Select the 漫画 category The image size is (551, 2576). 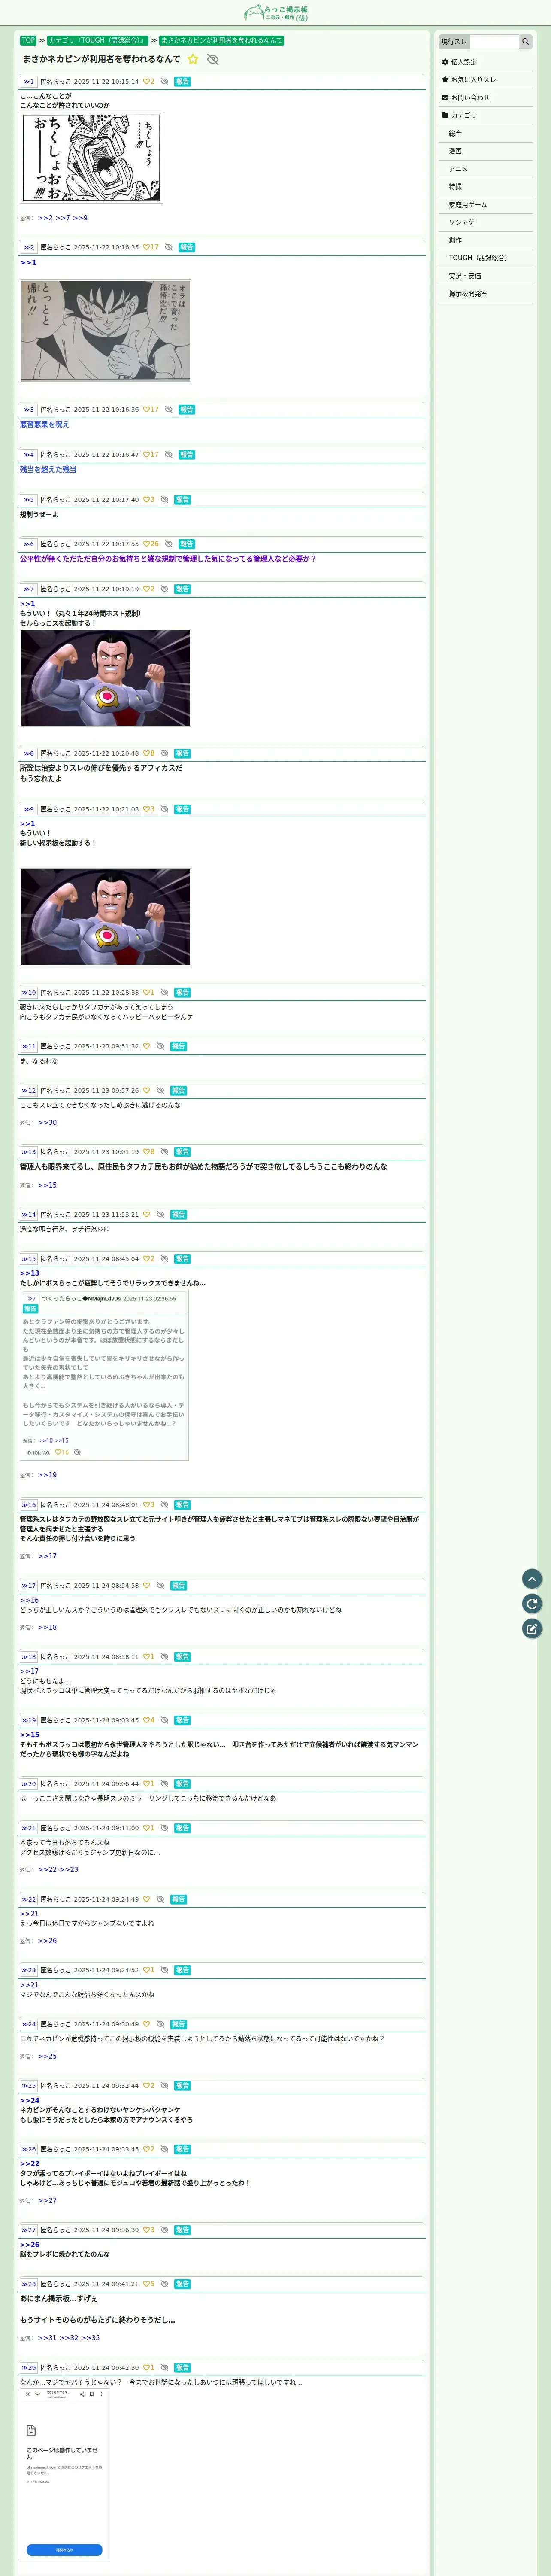[x=455, y=152]
